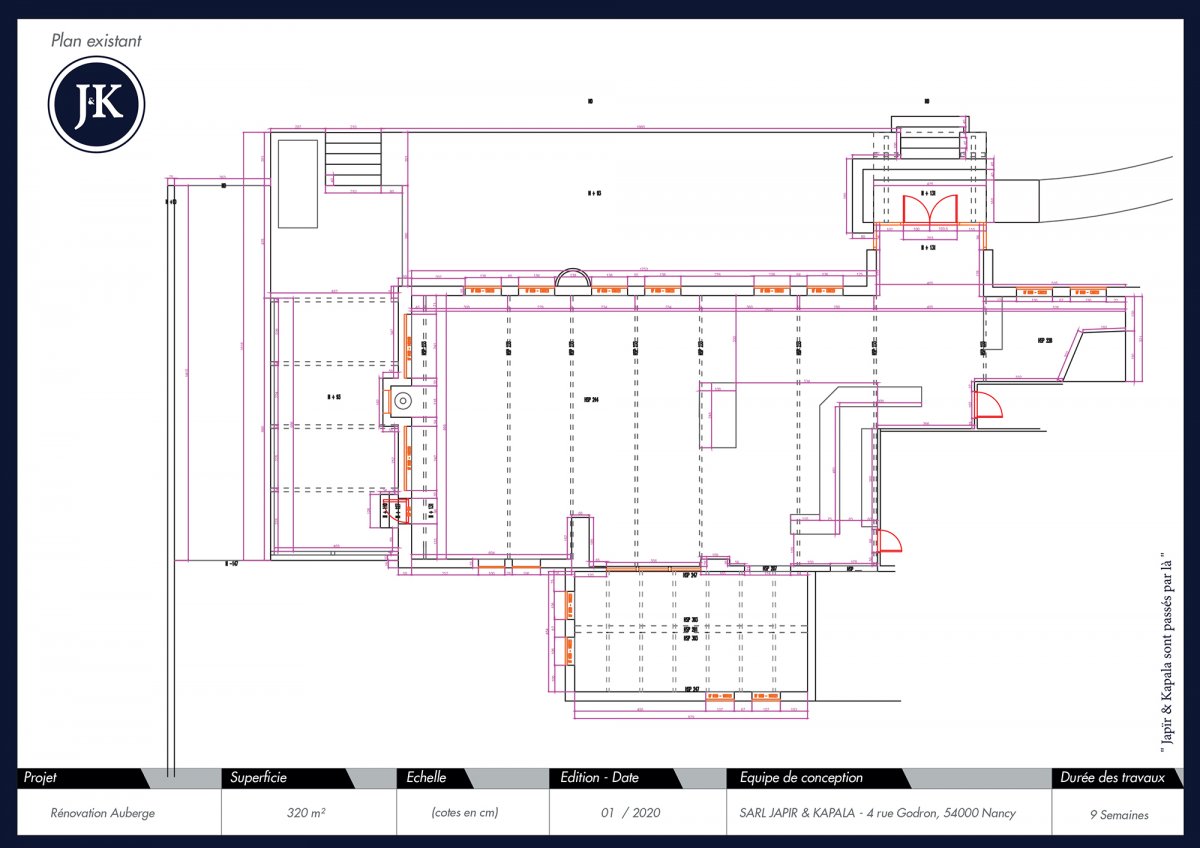Click the JK circular logo

[97, 105]
